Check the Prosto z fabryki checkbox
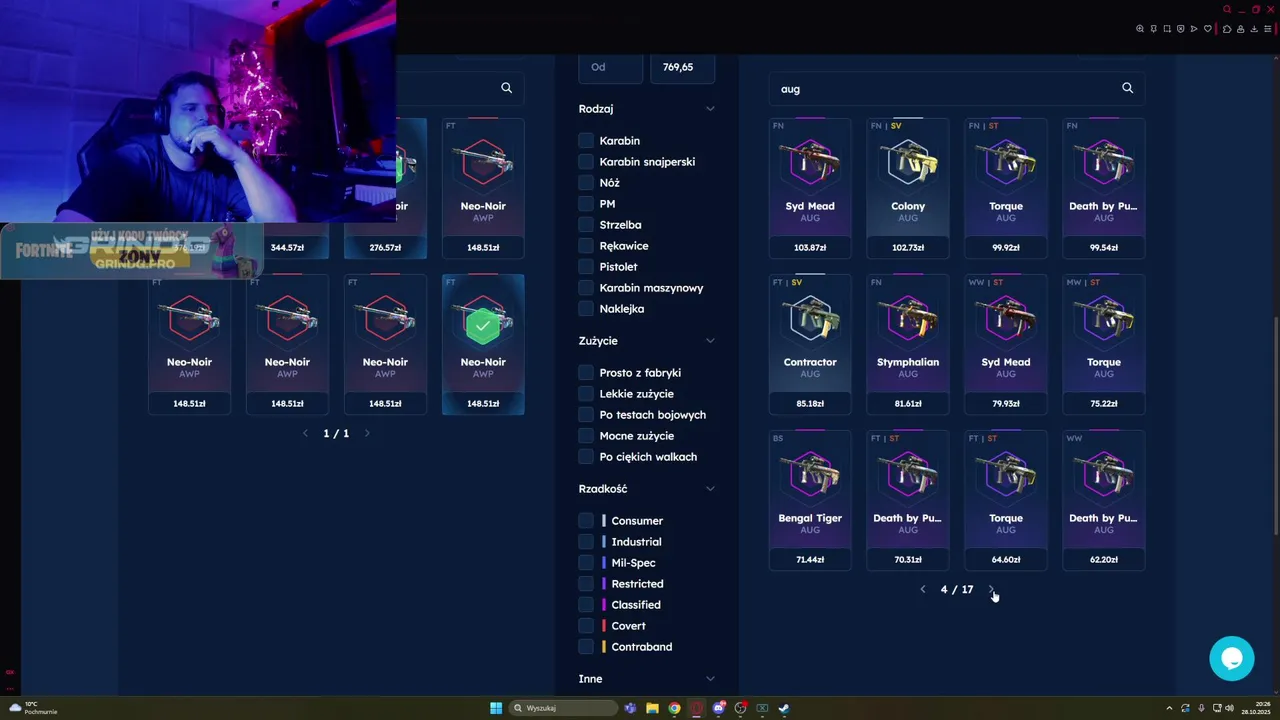The image size is (1280, 720). click(x=586, y=373)
